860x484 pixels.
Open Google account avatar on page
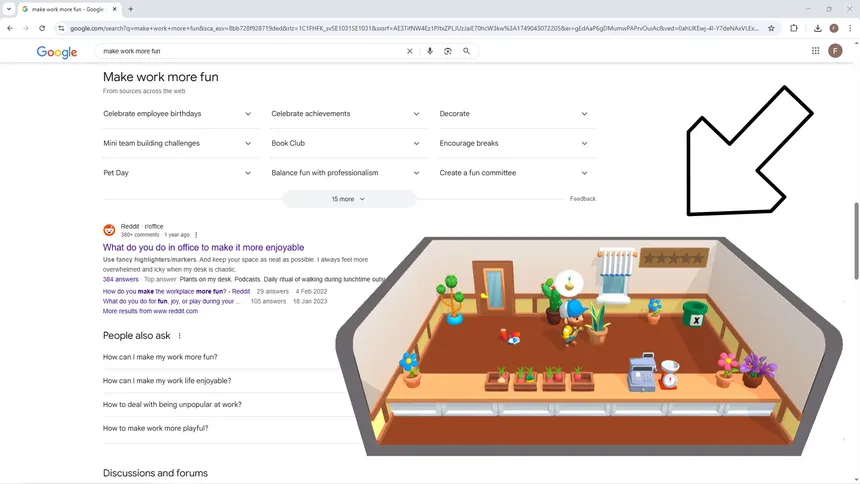pos(835,51)
